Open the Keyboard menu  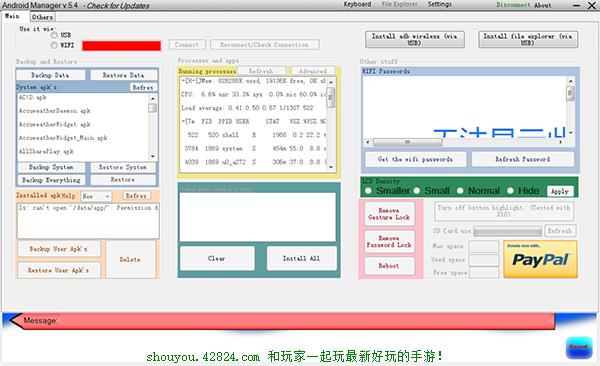pyautogui.click(x=357, y=4)
